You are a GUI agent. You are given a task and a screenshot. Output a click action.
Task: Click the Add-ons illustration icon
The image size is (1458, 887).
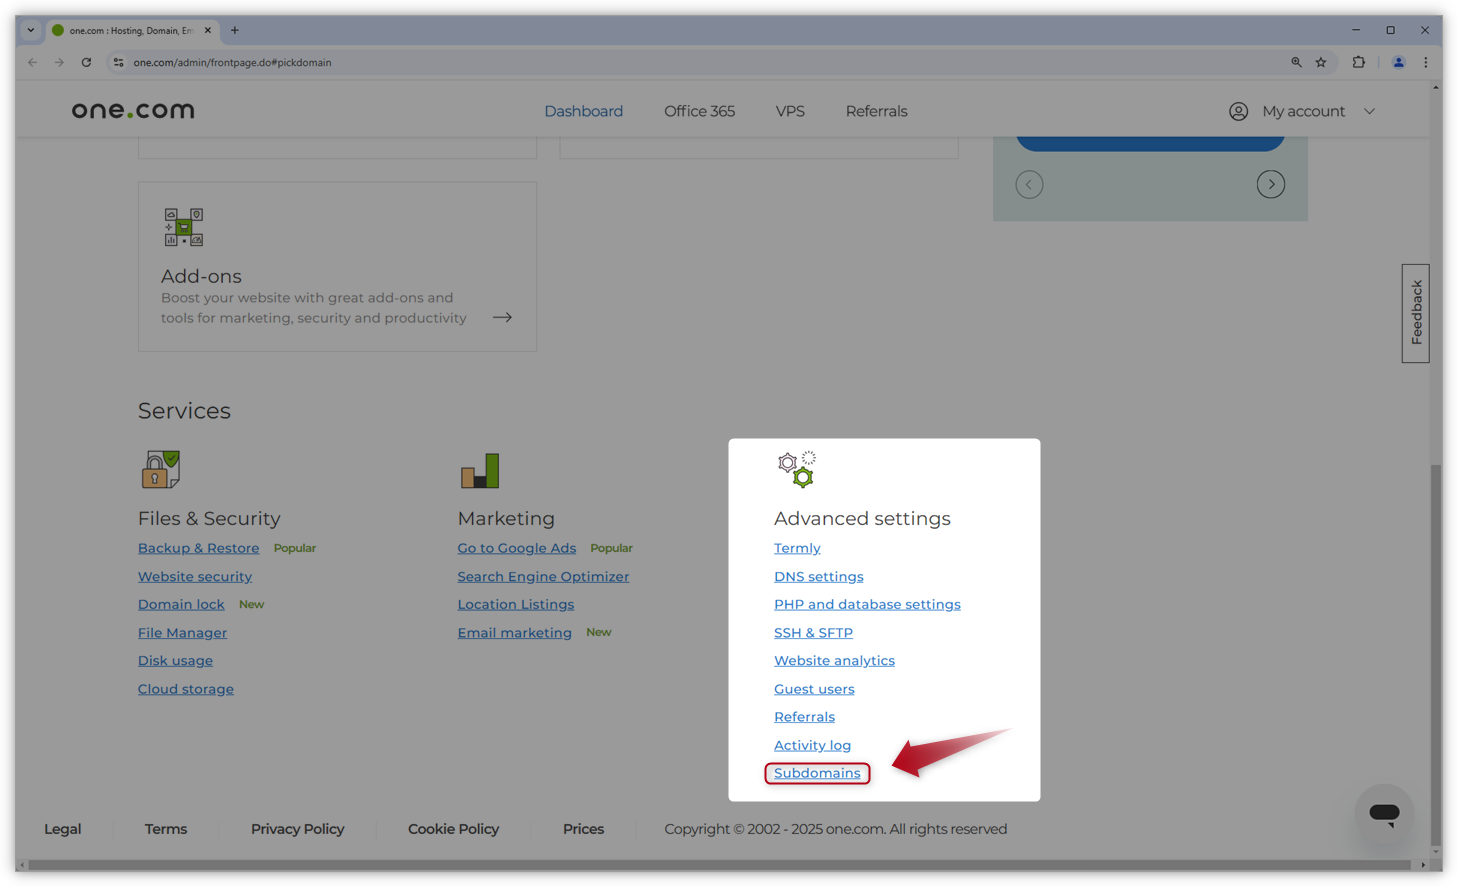coord(182,226)
